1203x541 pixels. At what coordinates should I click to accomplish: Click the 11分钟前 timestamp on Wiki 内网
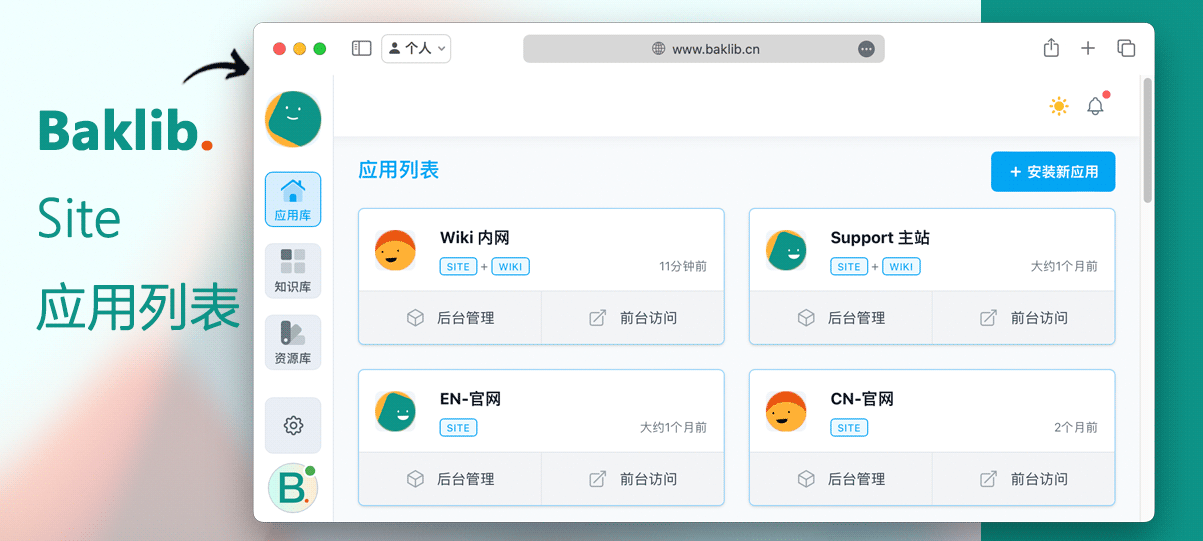683,267
